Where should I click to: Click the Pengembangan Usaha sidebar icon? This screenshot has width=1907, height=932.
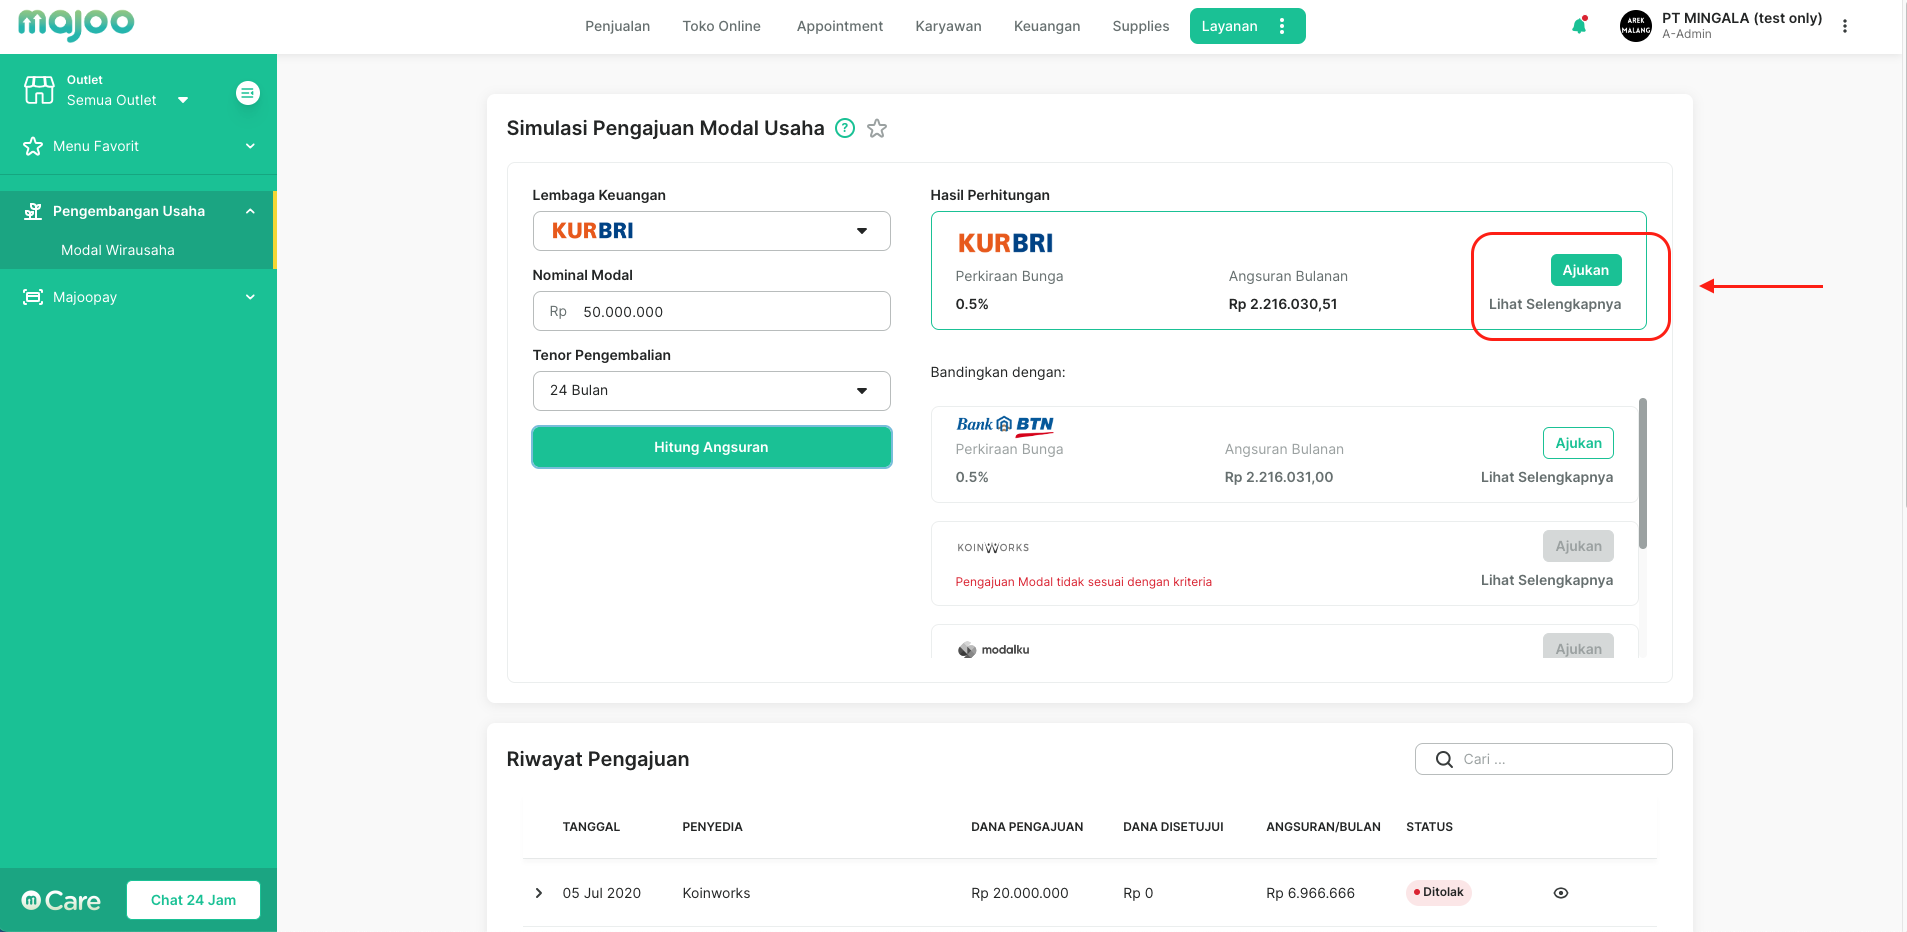pyautogui.click(x=33, y=211)
